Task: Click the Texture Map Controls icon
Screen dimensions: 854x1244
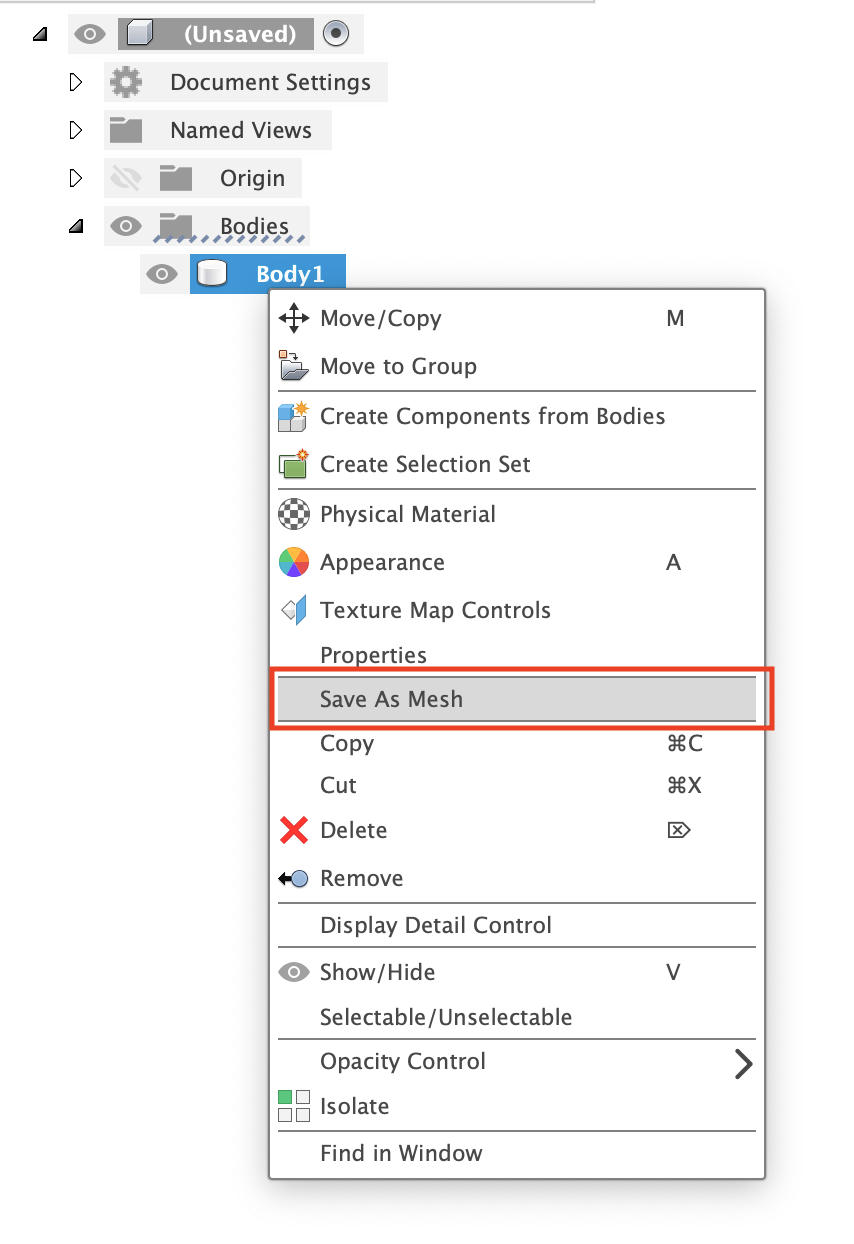Action: click(295, 610)
